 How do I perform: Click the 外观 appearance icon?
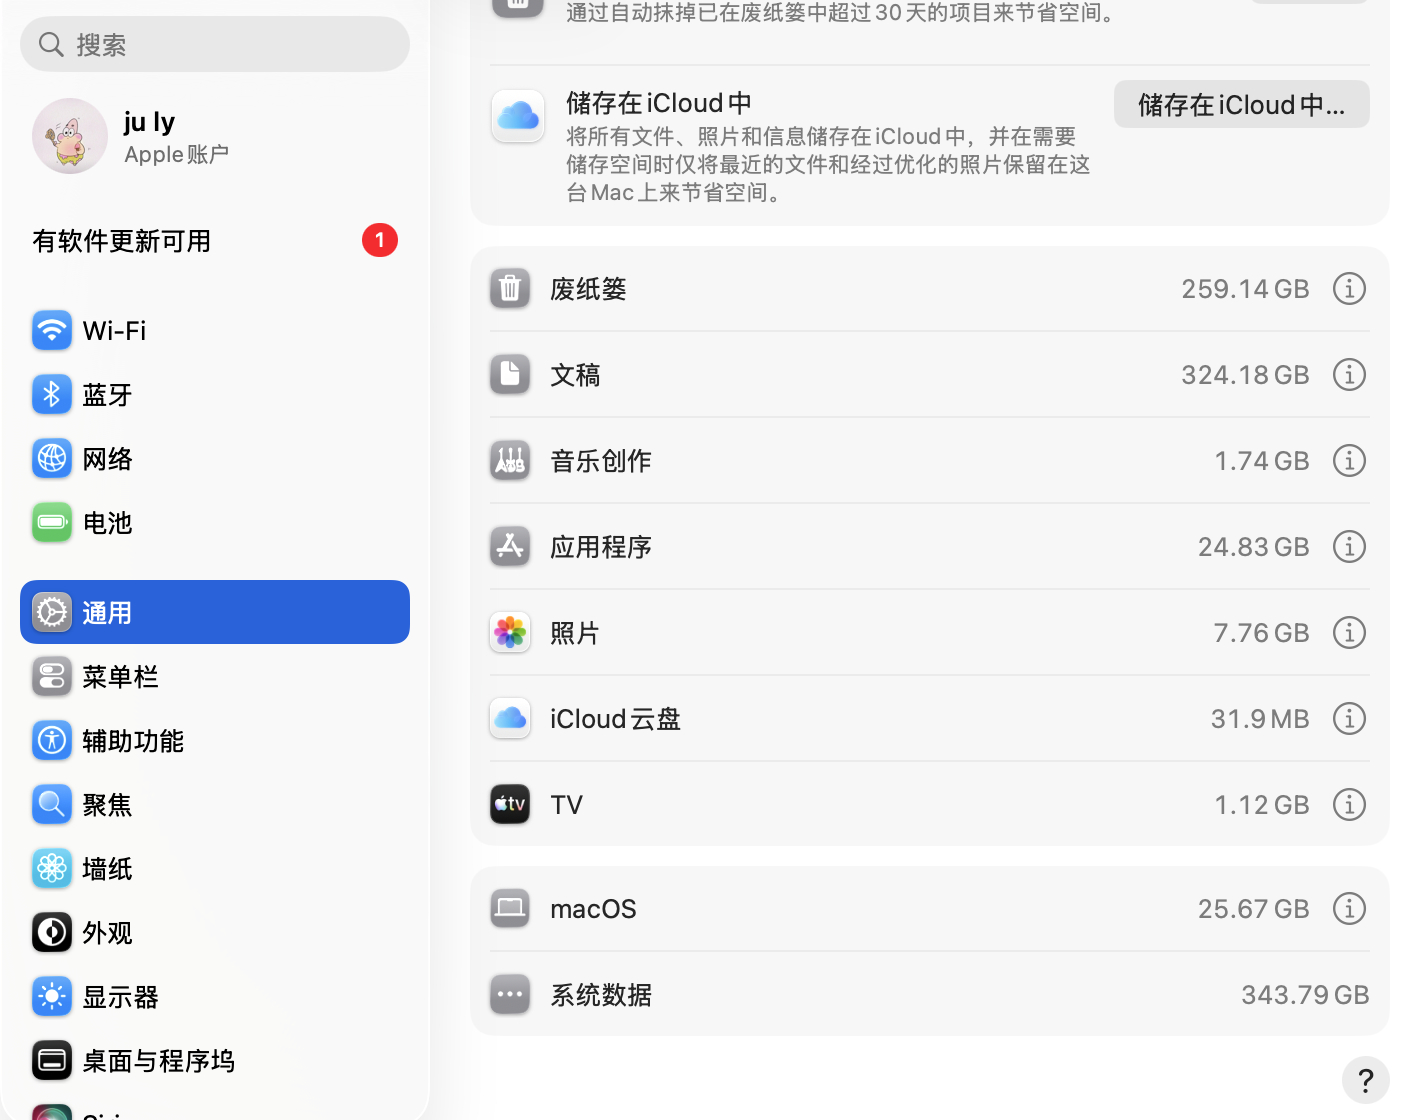pyautogui.click(x=52, y=932)
